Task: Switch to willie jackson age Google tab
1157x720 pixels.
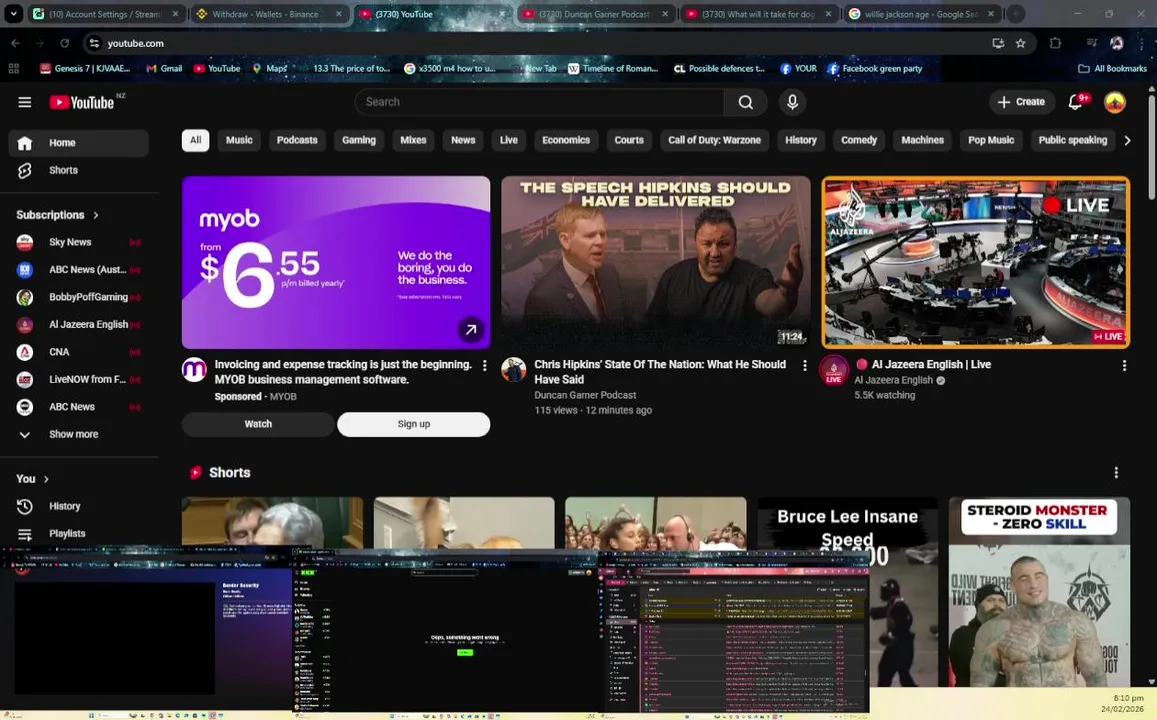Action: (922, 14)
